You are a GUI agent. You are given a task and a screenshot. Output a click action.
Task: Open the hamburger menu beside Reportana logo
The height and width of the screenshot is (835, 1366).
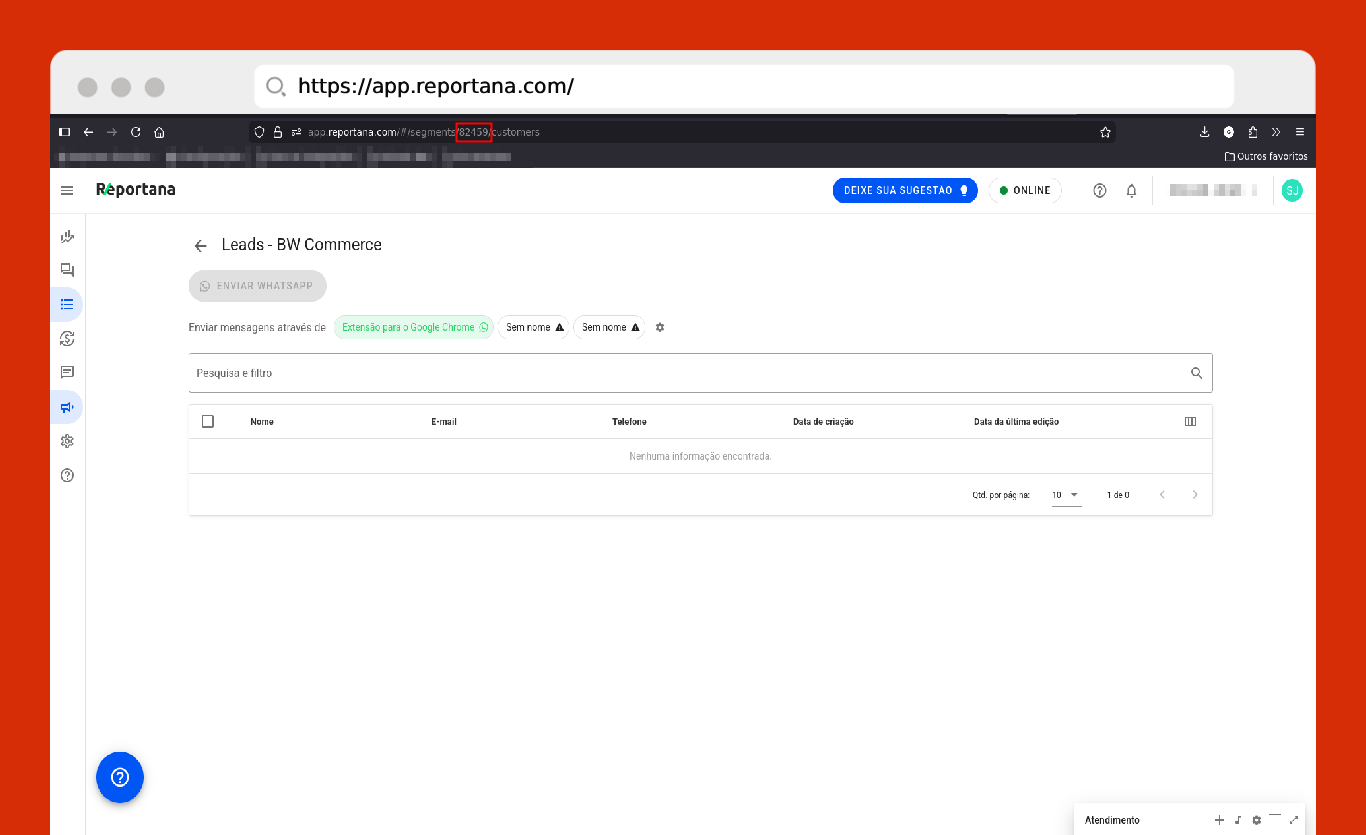pos(67,191)
